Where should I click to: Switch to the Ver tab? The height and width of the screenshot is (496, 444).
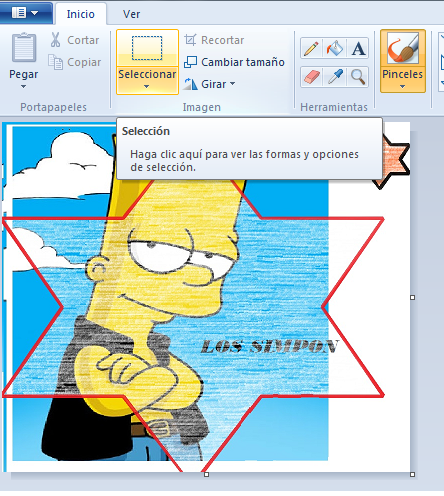click(131, 14)
